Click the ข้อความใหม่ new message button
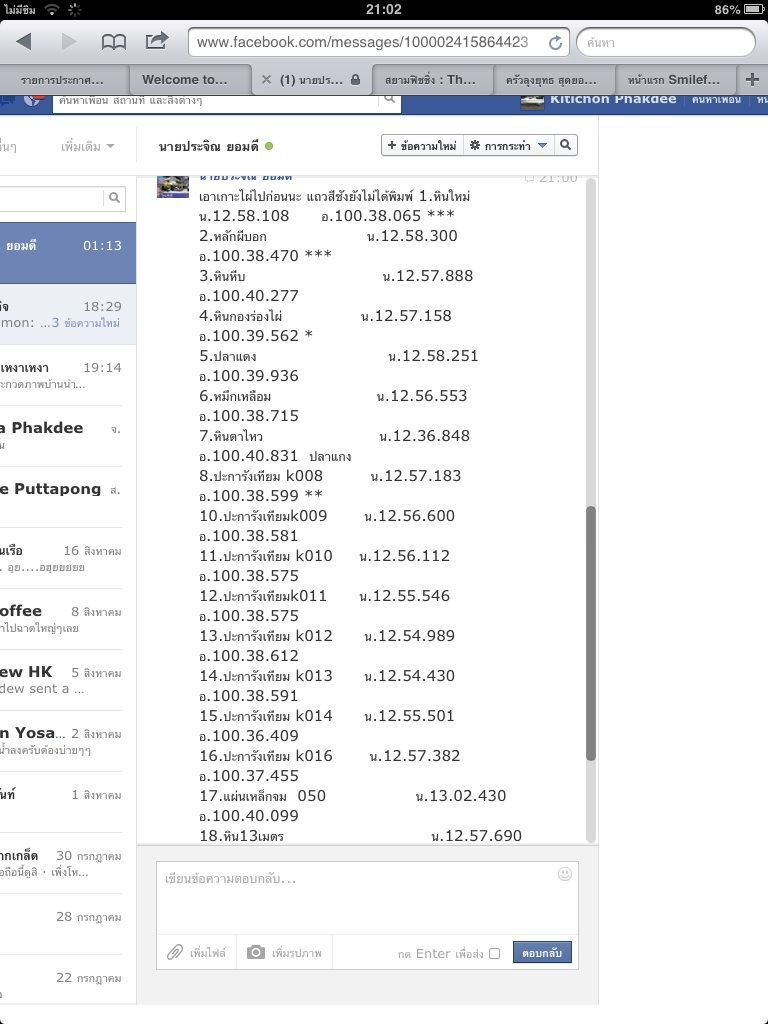768x1024 pixels. click(x=421, y=145)
